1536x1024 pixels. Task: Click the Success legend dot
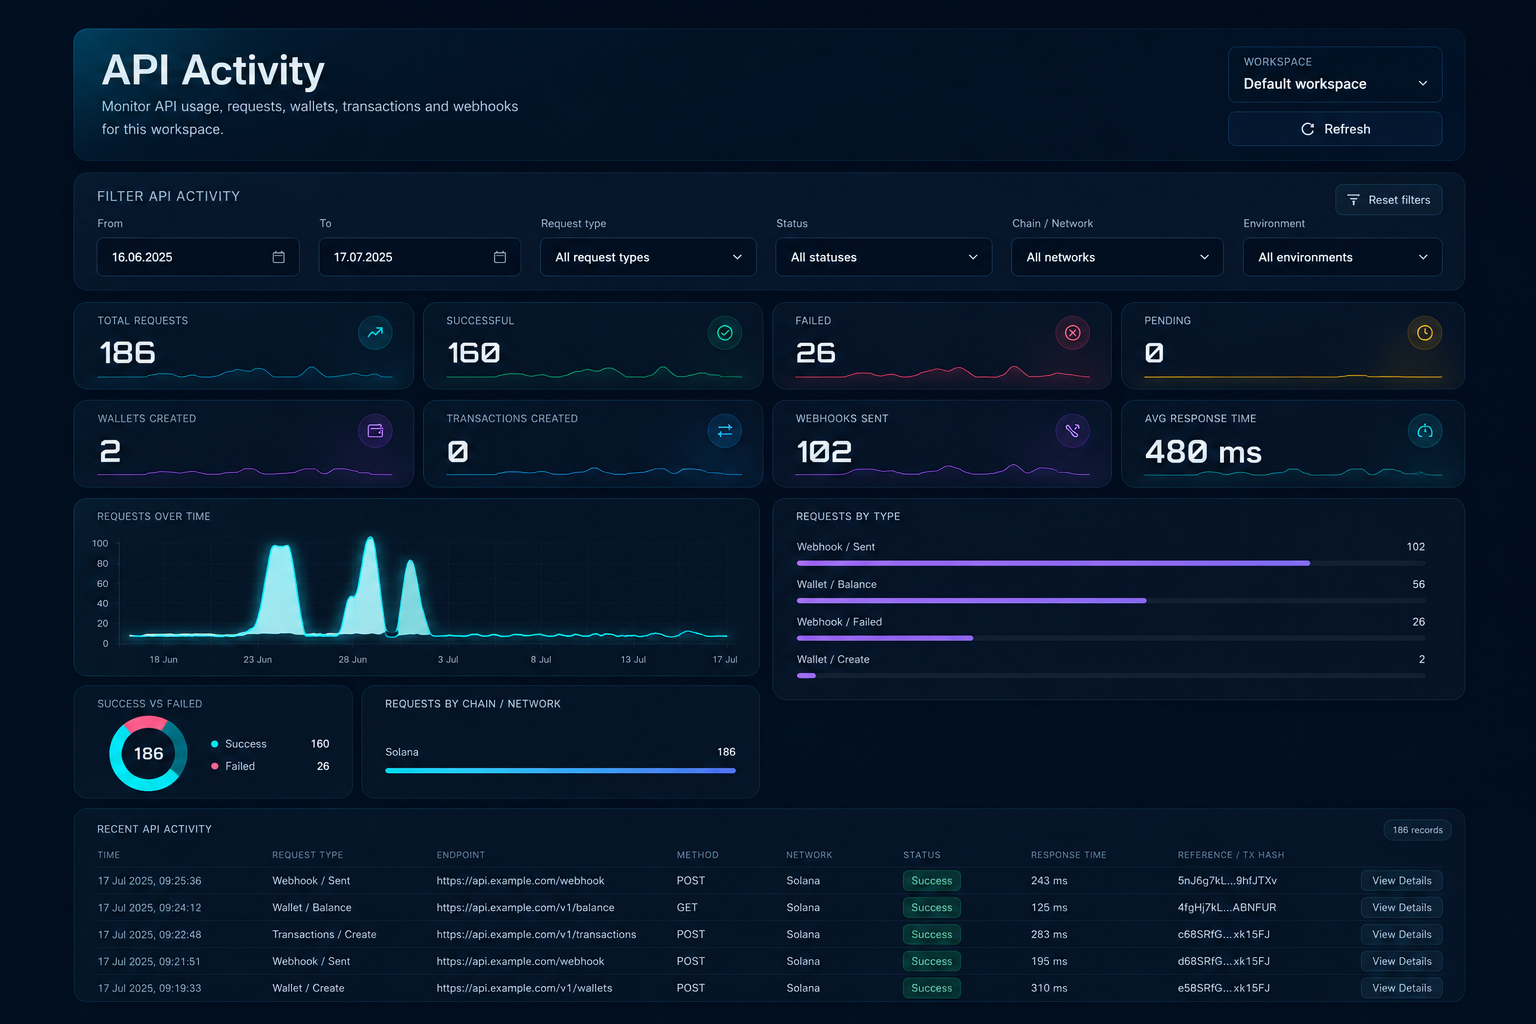[215, 744]
